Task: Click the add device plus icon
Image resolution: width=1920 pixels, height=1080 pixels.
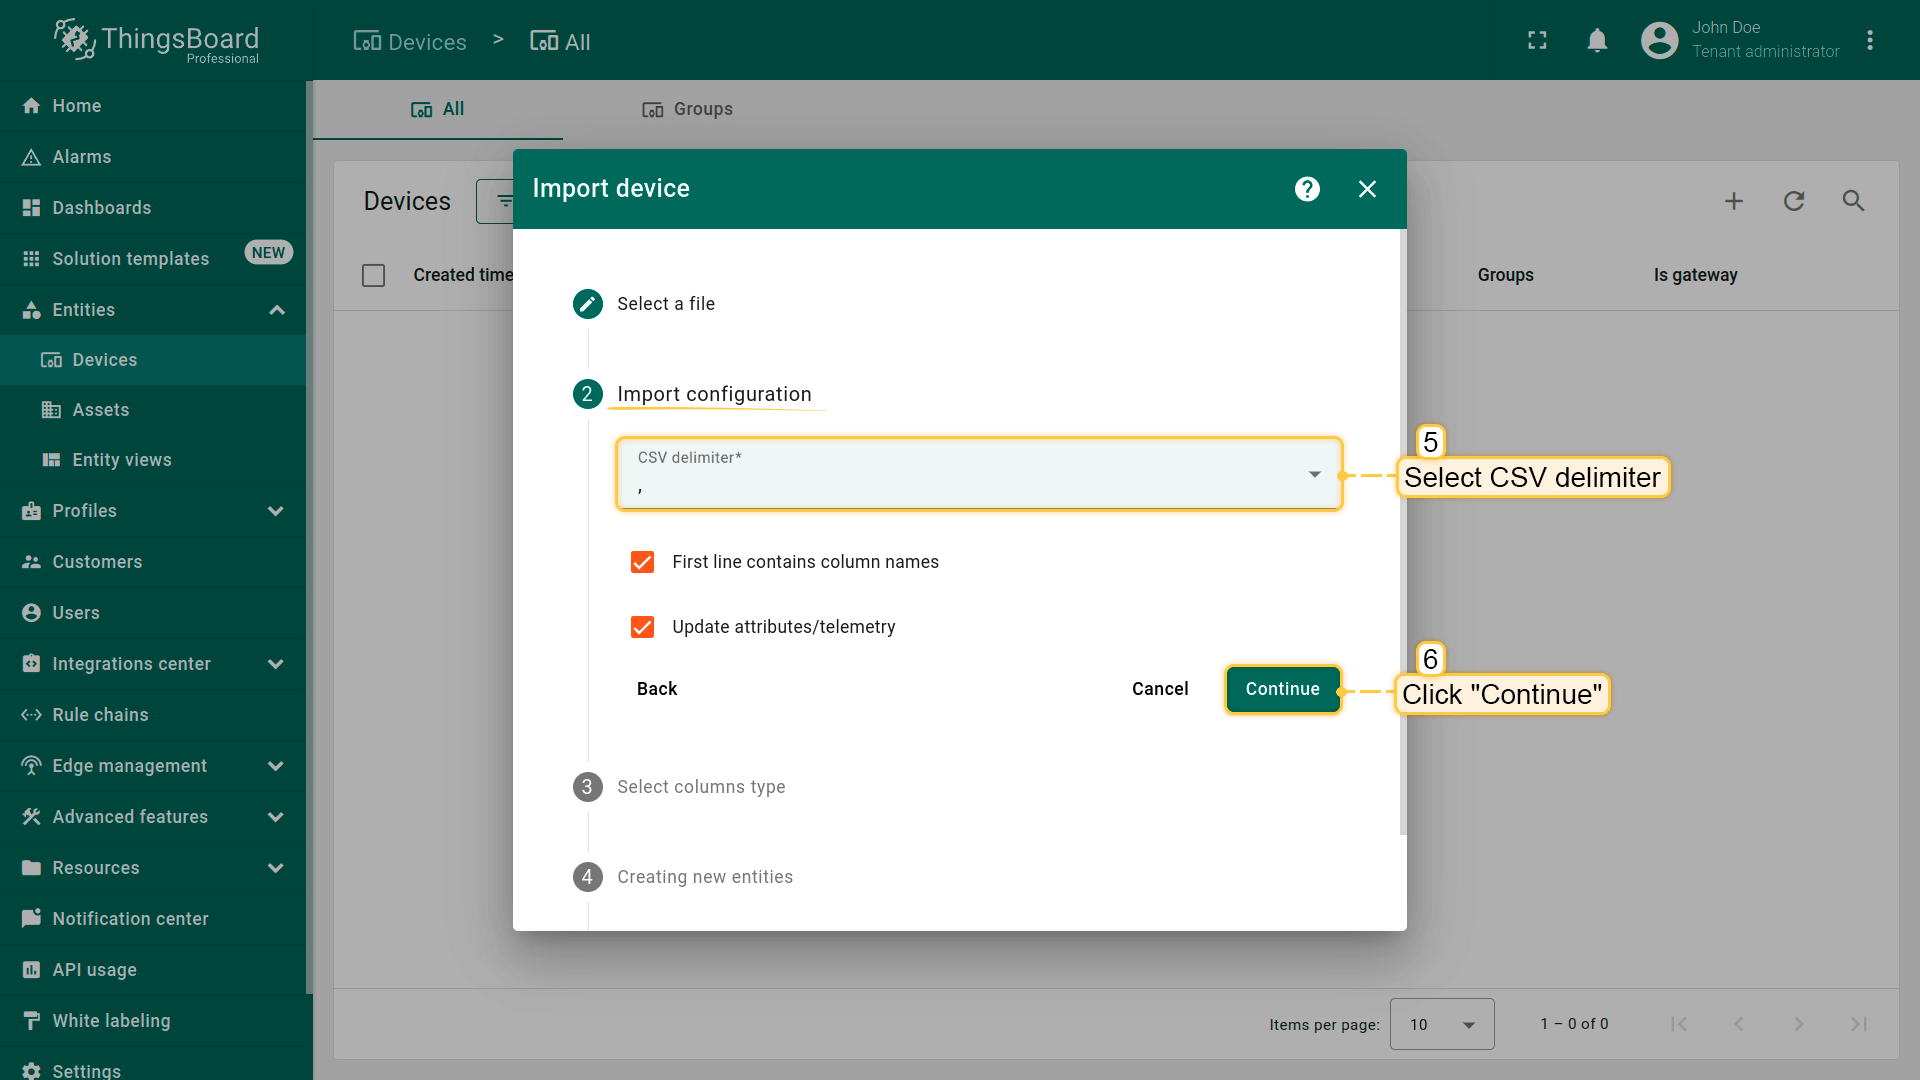Action: coord(1734,201)
